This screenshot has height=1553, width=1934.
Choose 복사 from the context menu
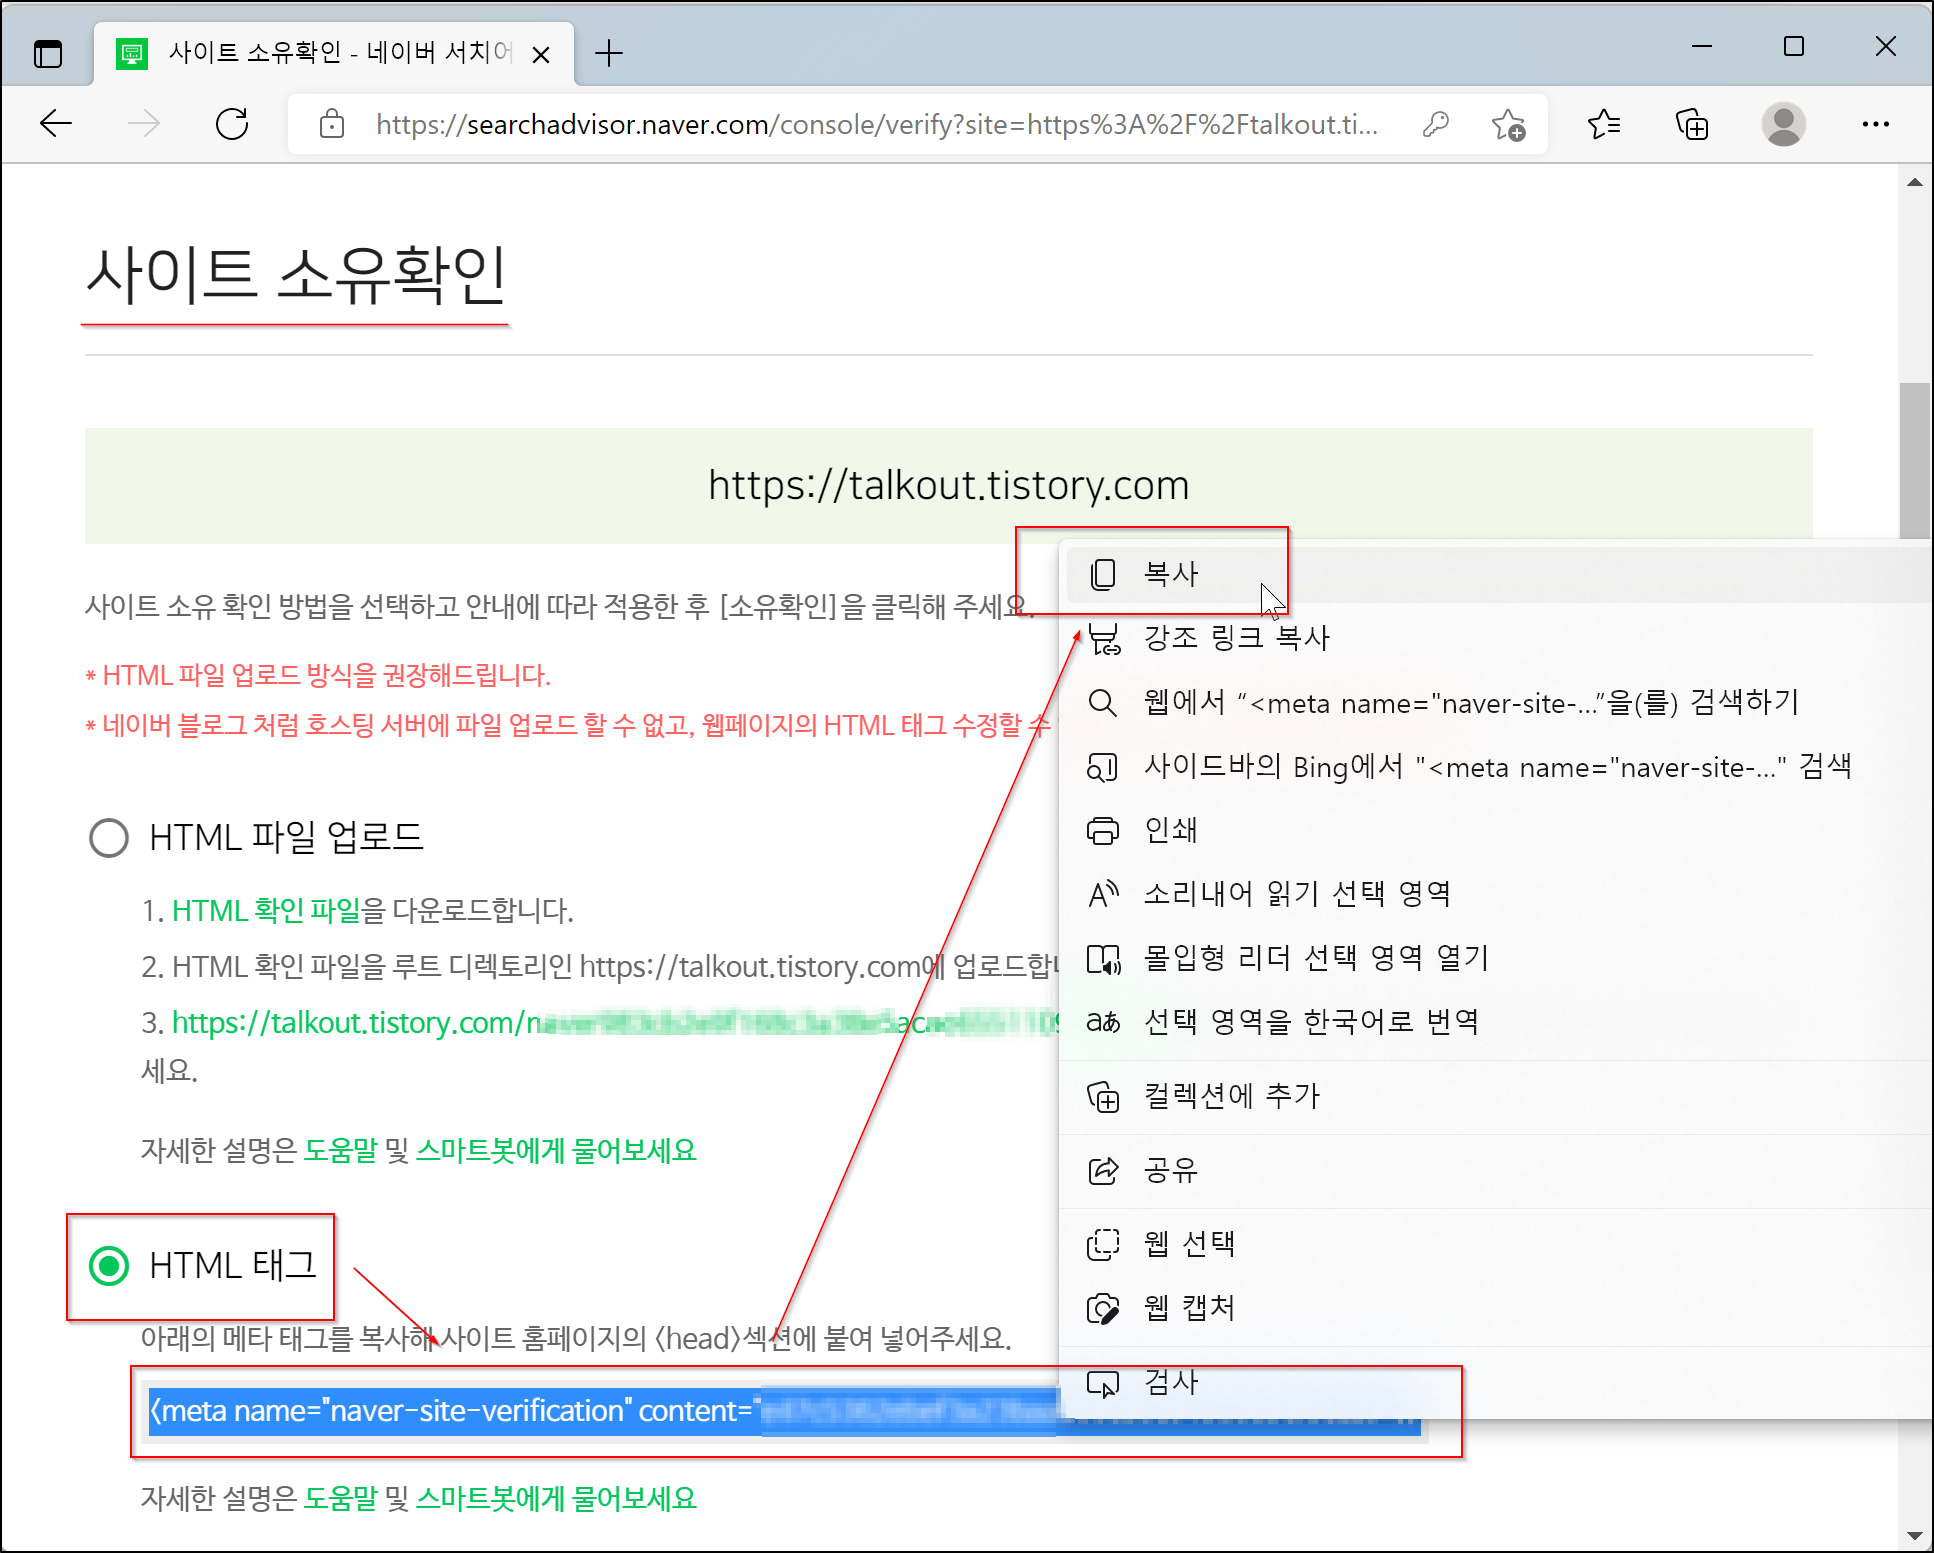pos(1170,574)
